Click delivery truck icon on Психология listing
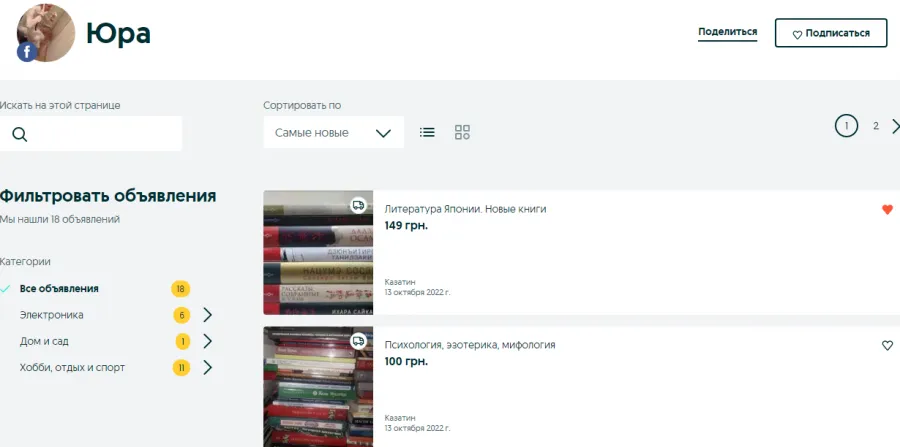The height and width of the screenshot is (447, 900). point(359,341)
